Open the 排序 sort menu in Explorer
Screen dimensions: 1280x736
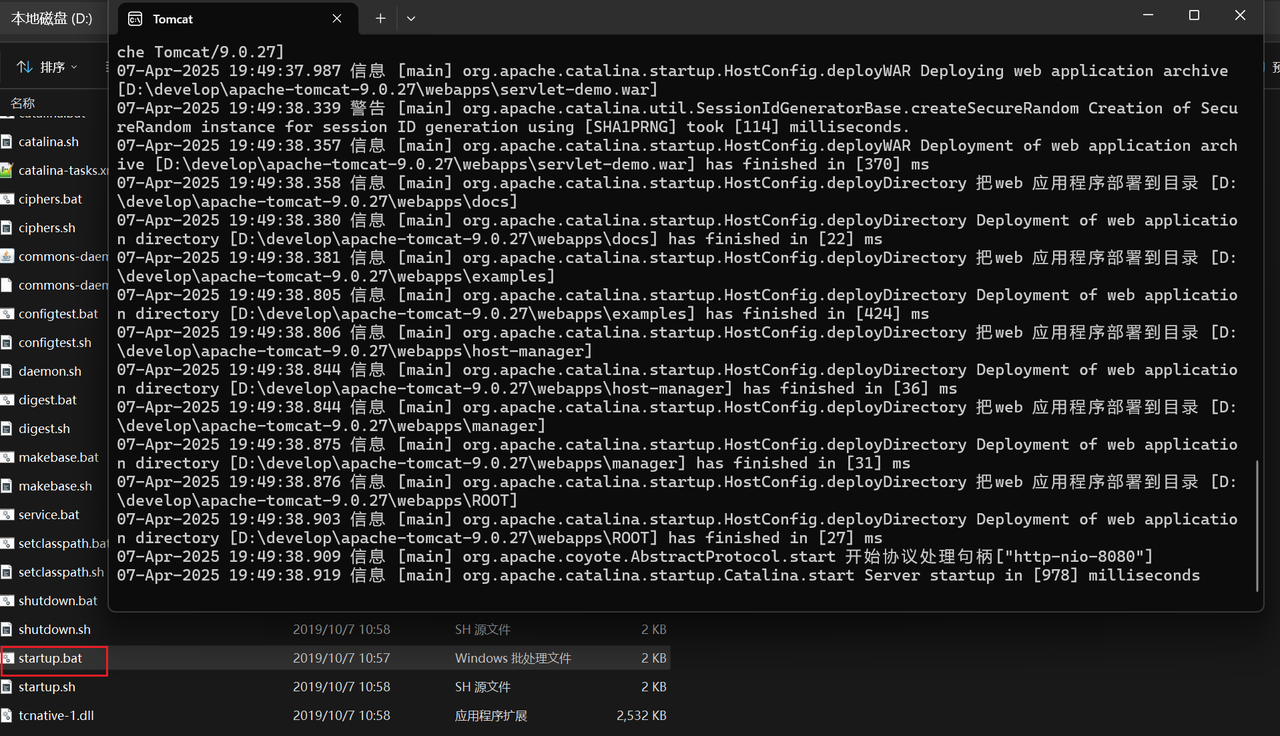click(48, 67)
